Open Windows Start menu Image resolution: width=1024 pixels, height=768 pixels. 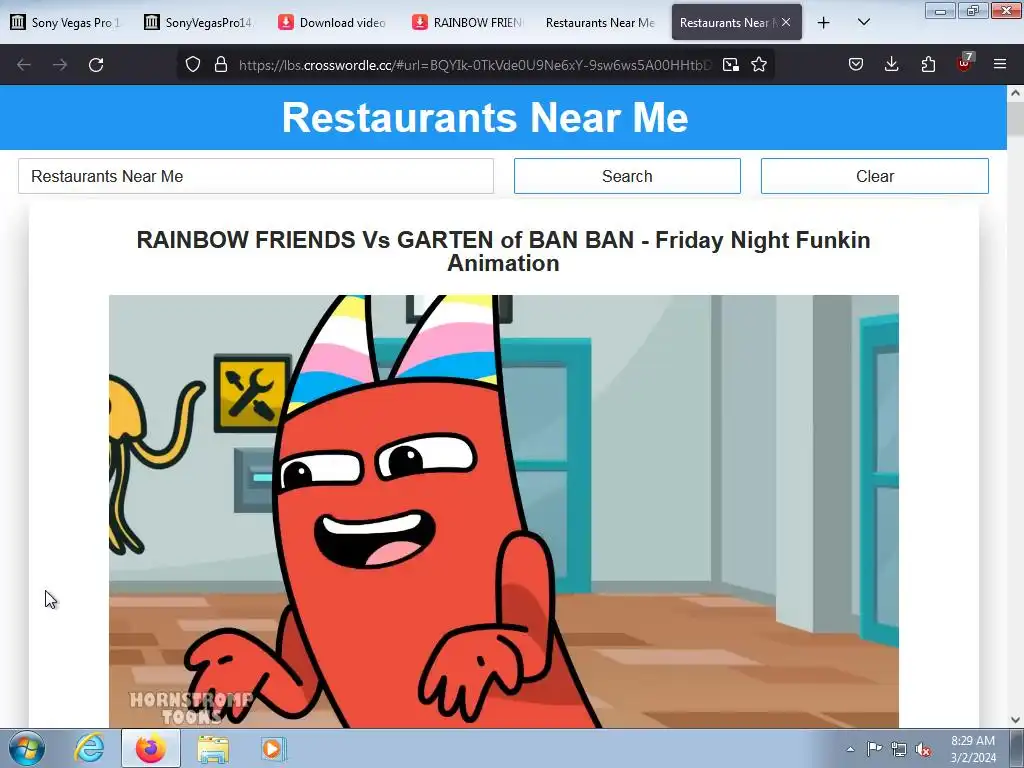(27, 748)
